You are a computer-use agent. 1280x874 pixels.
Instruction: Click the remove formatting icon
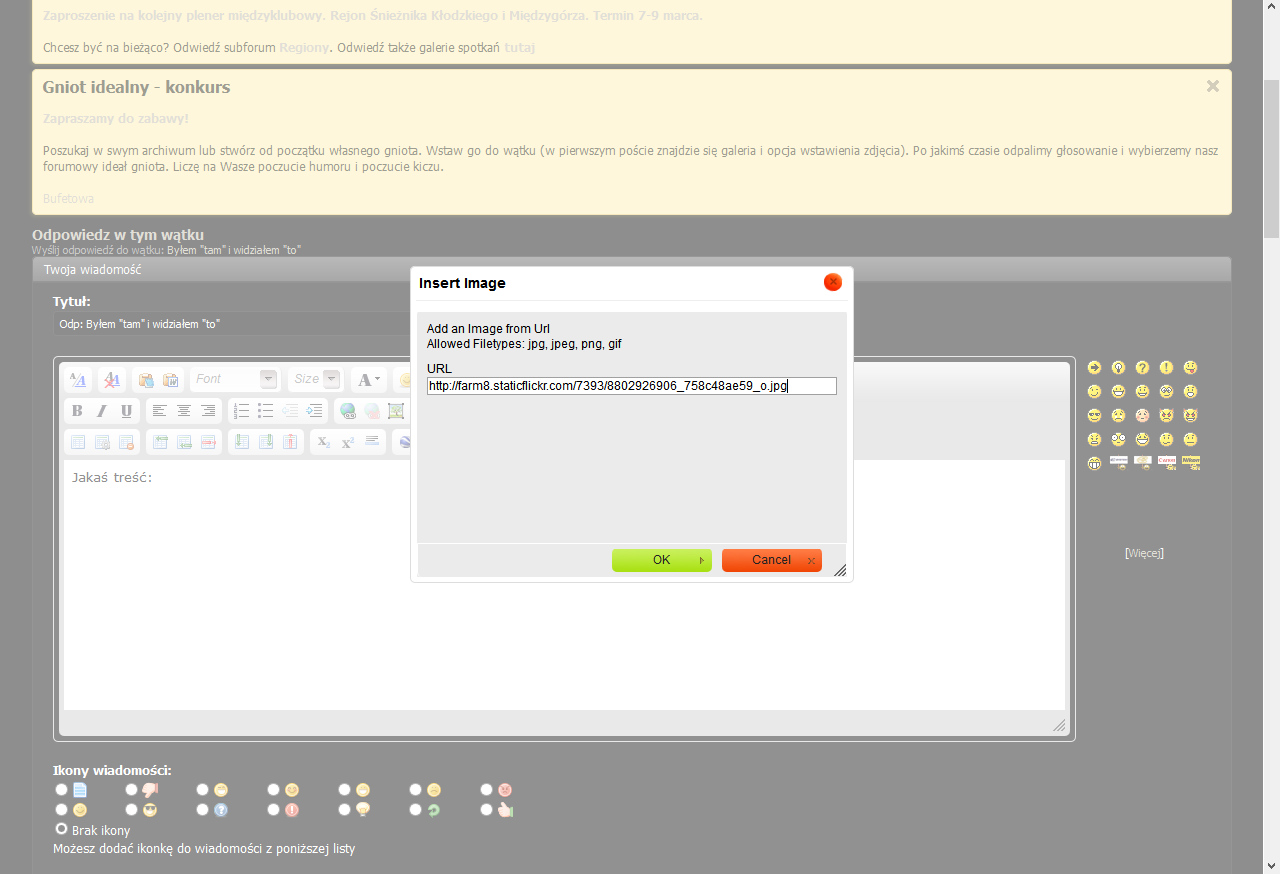click(x=112, y=380)
